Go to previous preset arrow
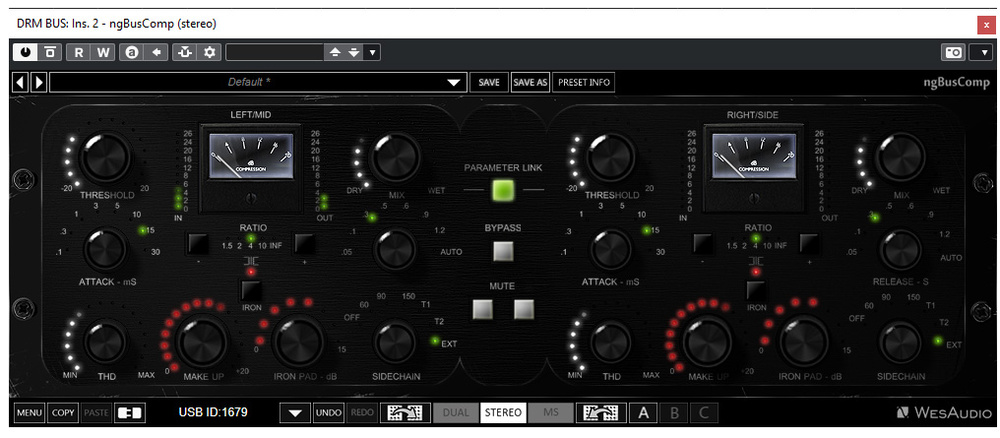The height and width of the screenshot is (438, 1000). 20,82
